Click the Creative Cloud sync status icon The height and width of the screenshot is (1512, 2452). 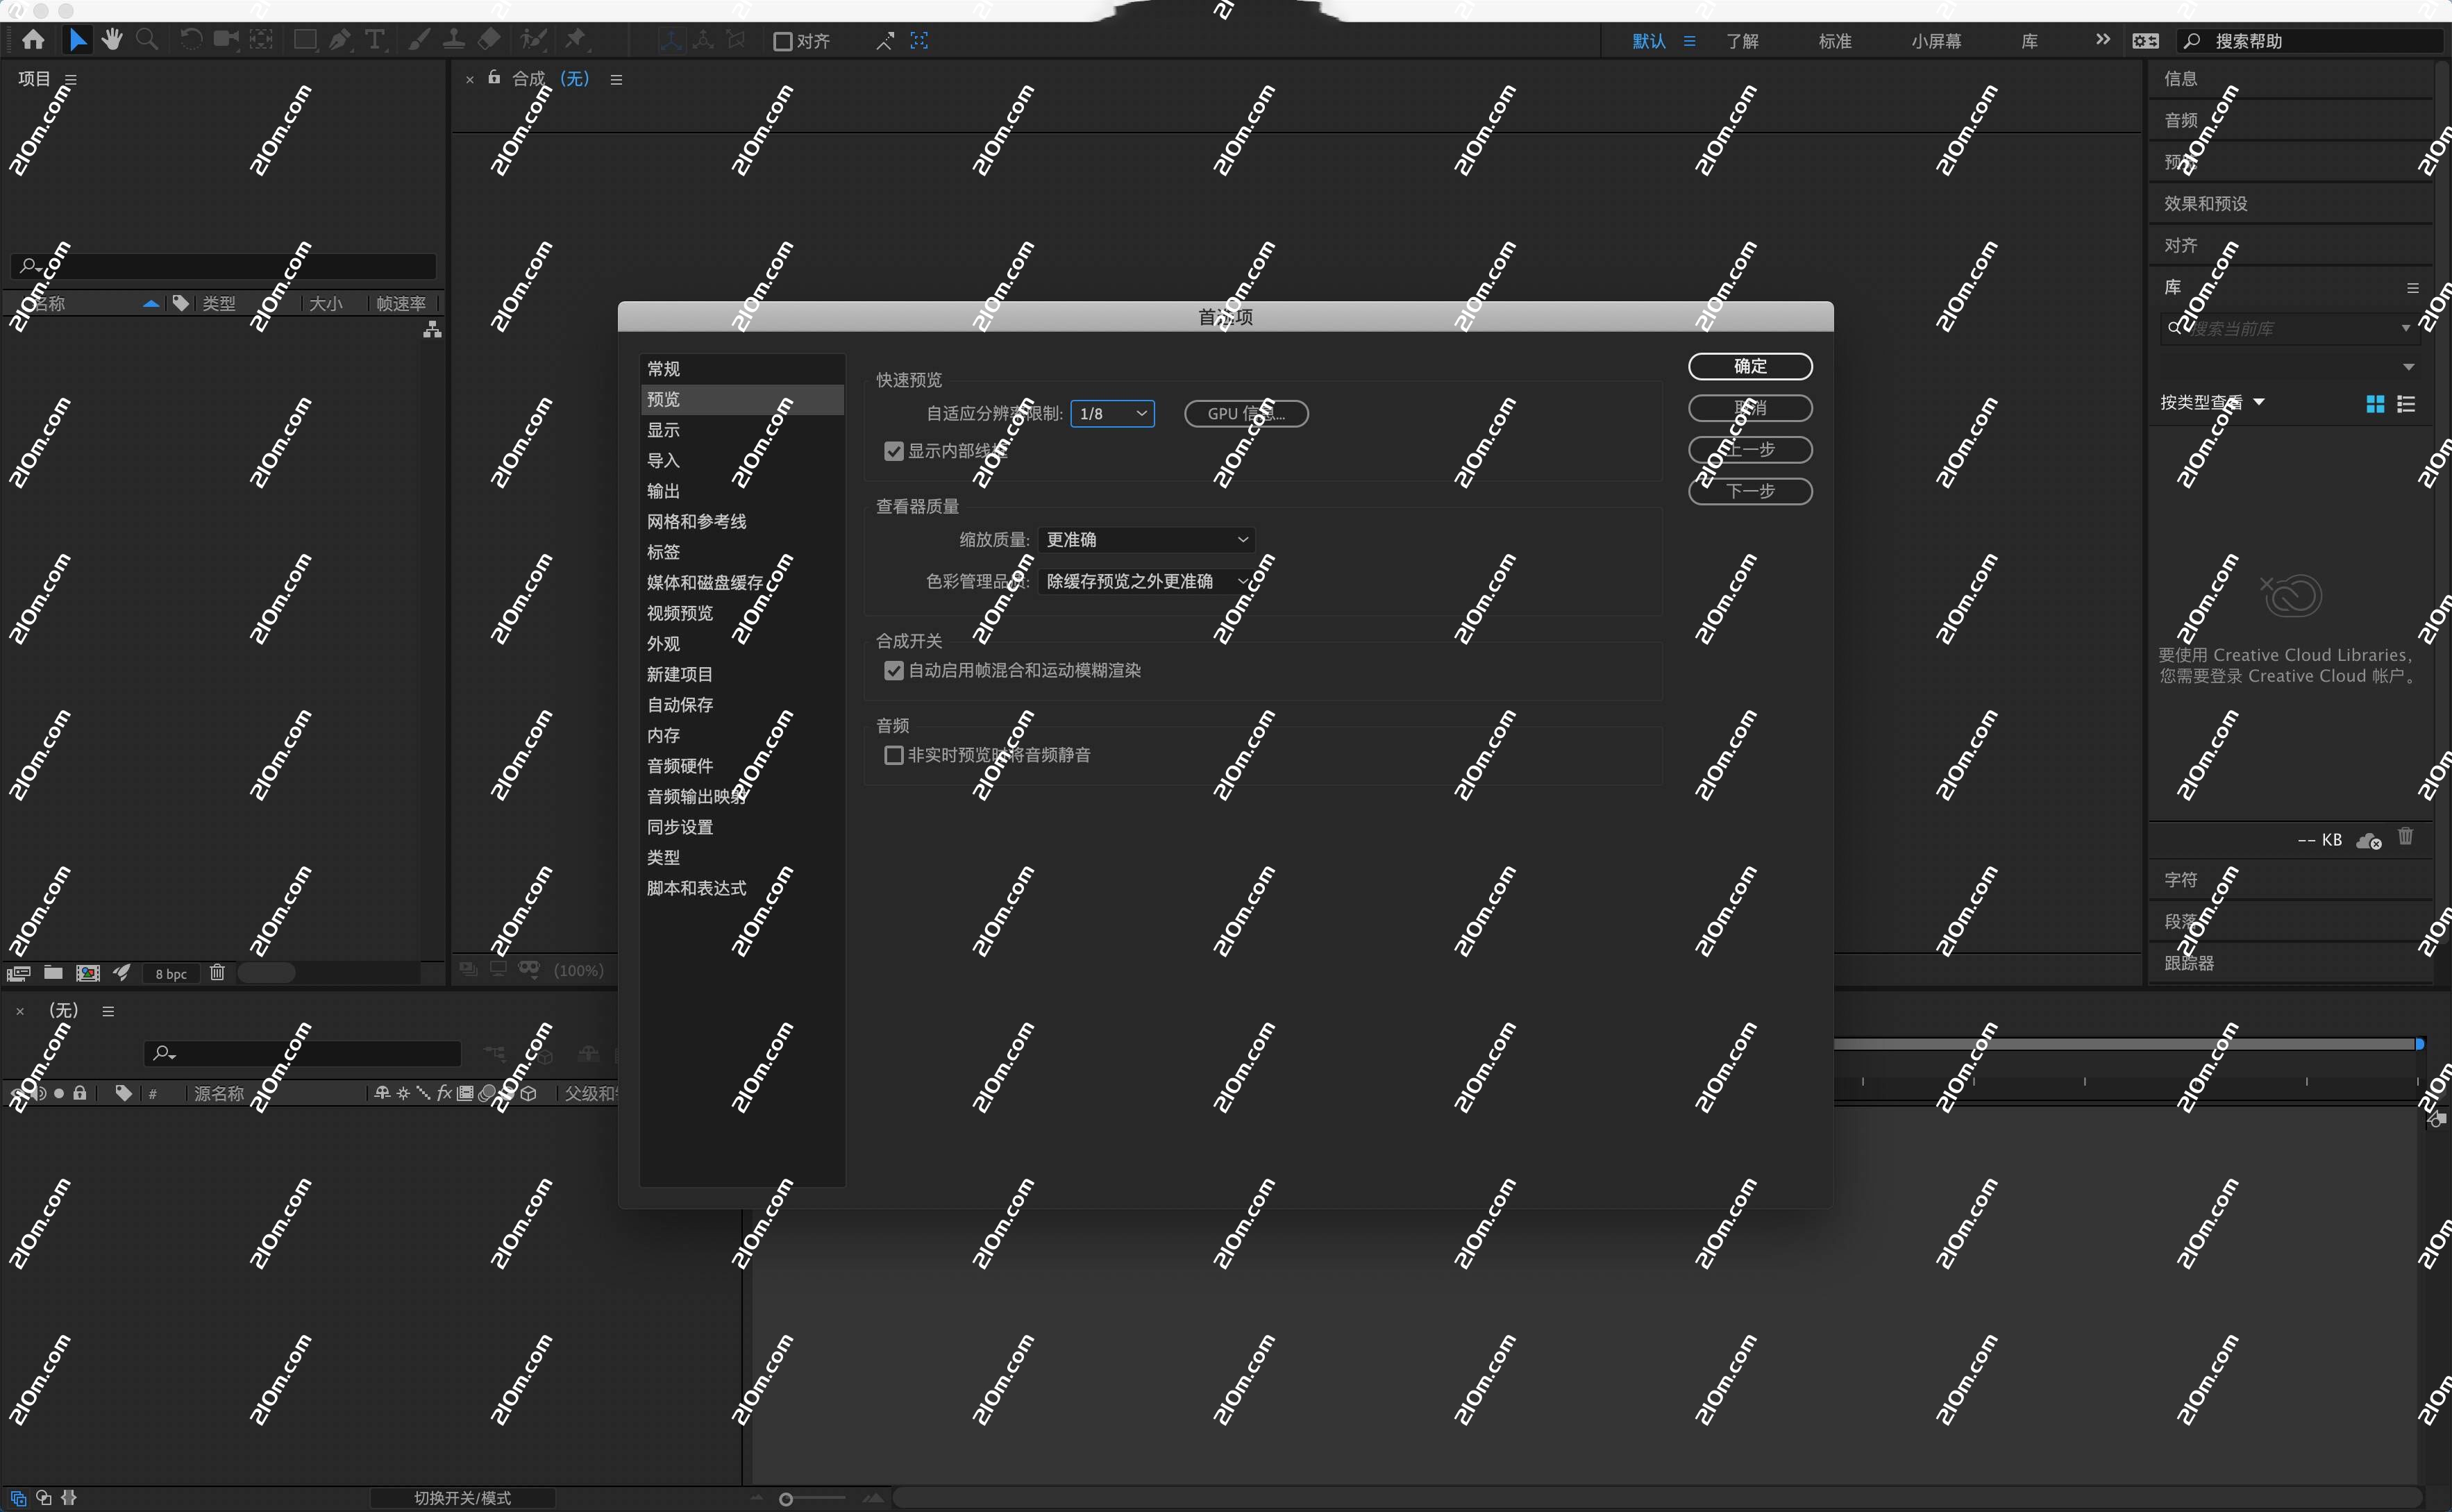[2369, 841]
